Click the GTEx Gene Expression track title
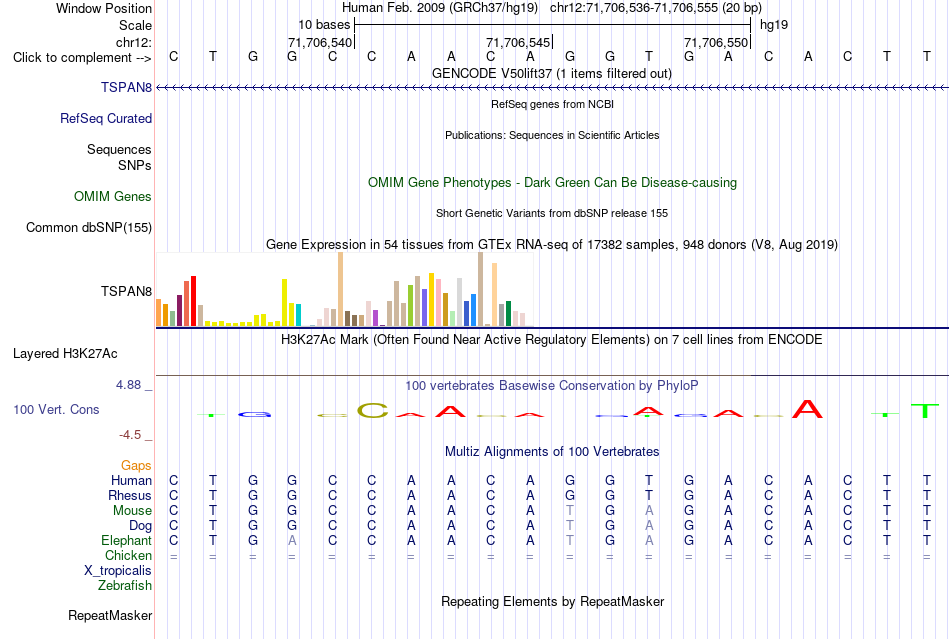 pyautogui.click(x=552, y=245)
